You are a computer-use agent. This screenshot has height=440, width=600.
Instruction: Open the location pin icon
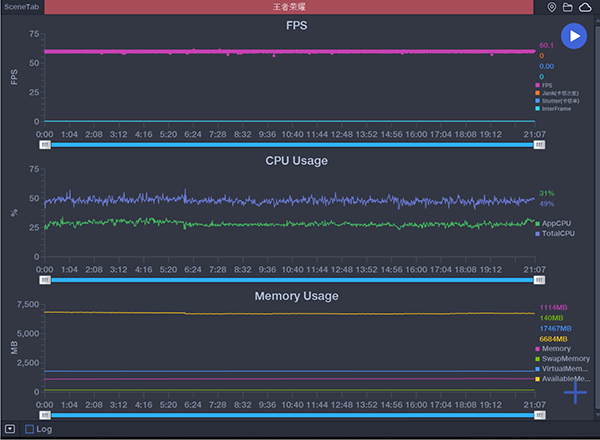[x=552, y=7]
